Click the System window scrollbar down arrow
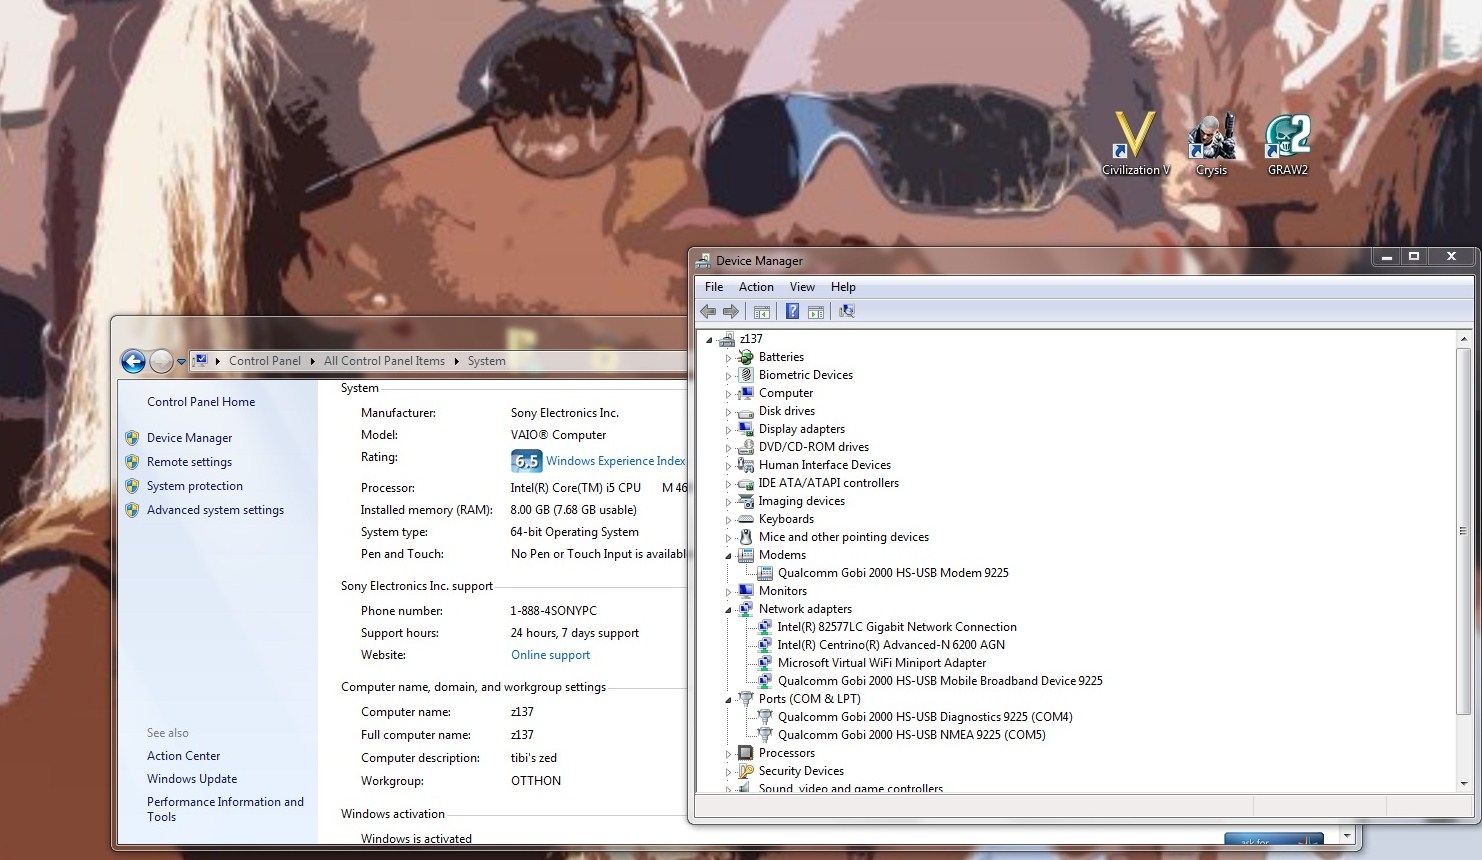Image resolution: width=1482 pixels, height=860 pixels. (1347, 835)
